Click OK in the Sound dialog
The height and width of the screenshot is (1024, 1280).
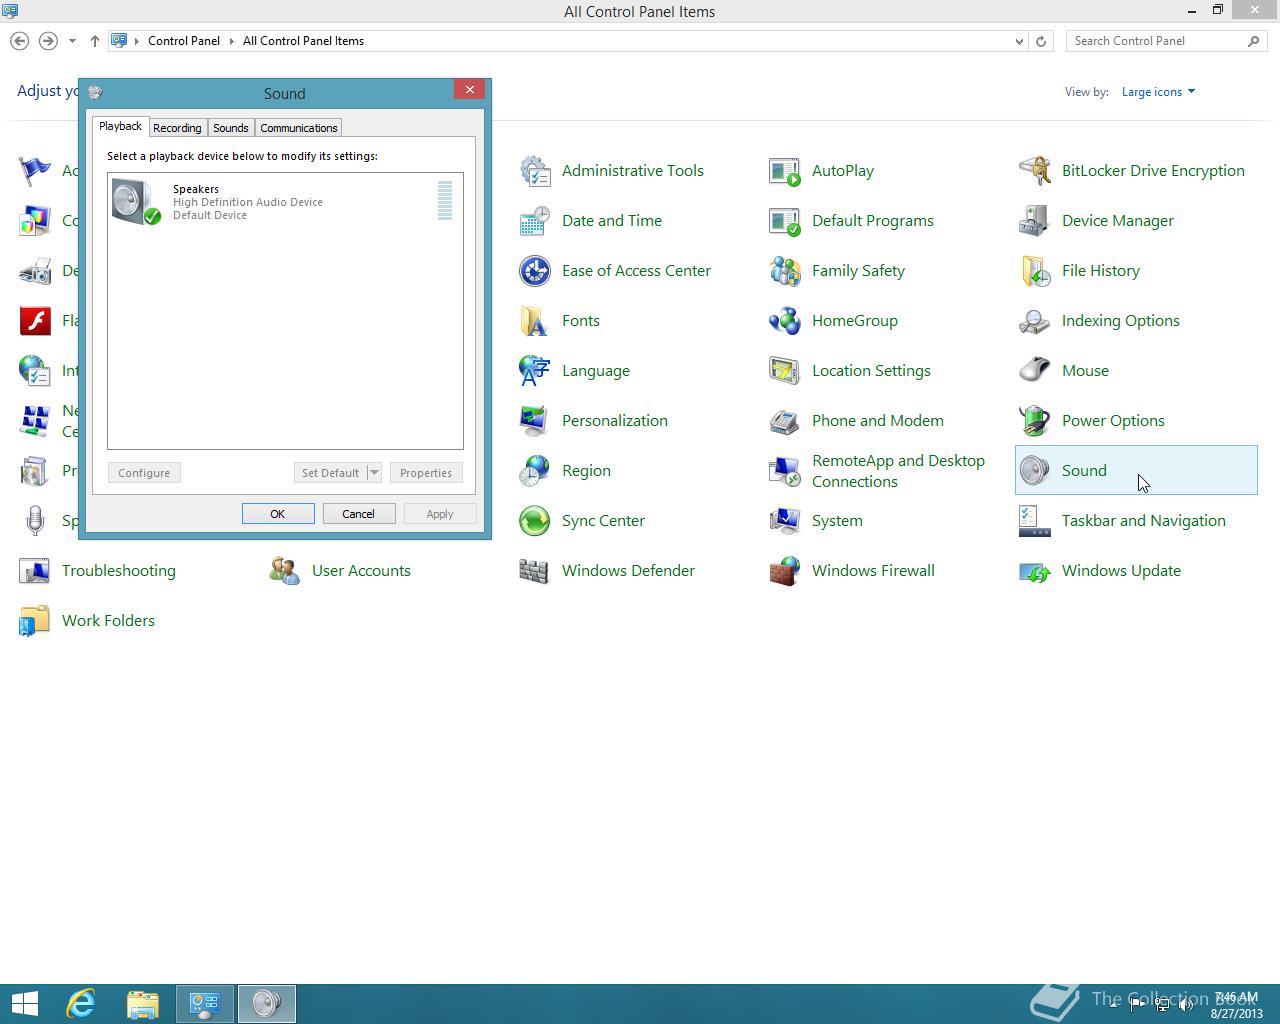[278, 514]
